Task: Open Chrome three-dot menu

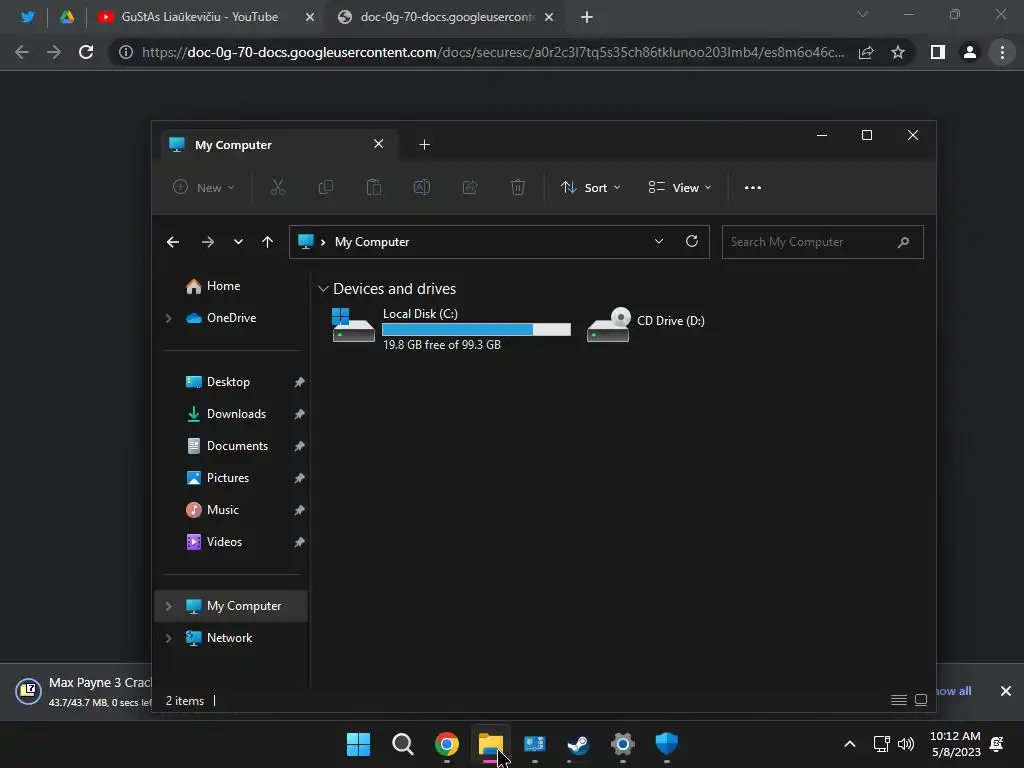Action: pyautogui.click(x=1002, y=52)
